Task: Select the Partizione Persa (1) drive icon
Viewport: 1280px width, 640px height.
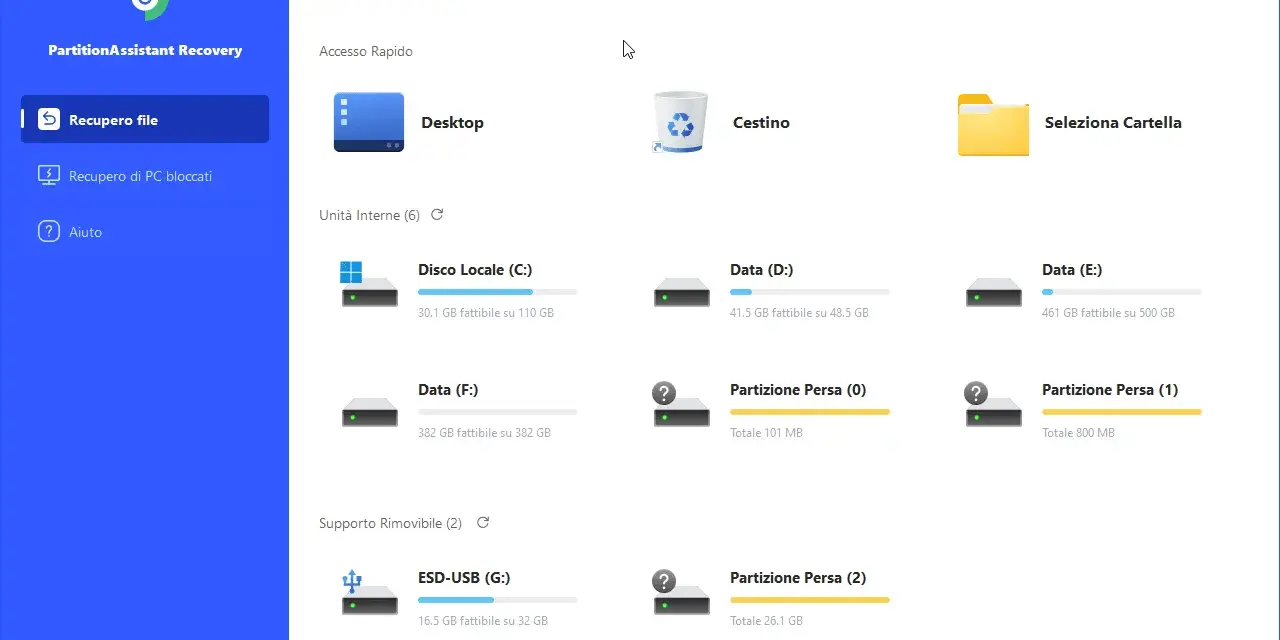Action: 993,404
